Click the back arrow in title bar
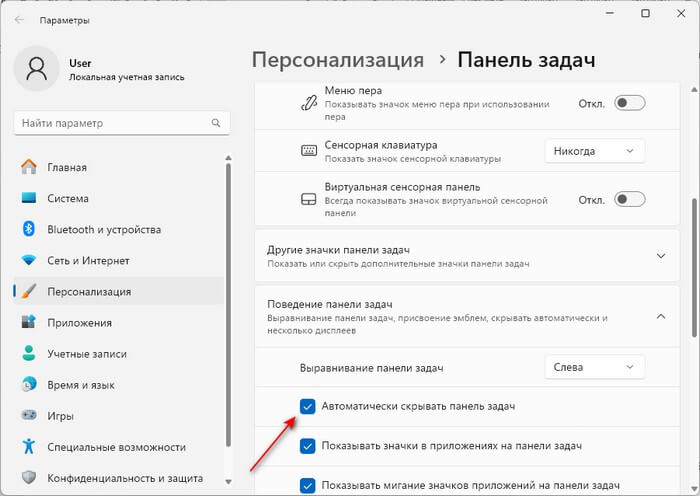 [20, 19]
